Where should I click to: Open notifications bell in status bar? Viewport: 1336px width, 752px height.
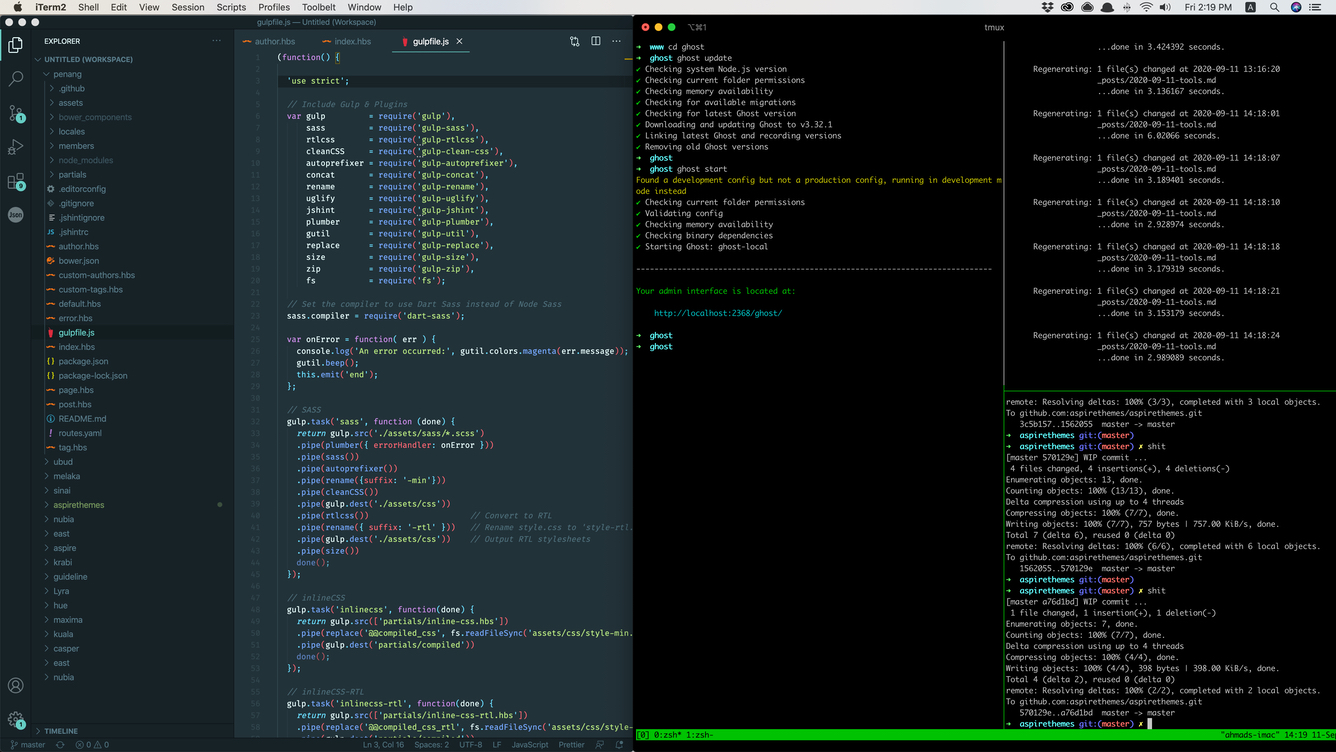click(620, 745)
